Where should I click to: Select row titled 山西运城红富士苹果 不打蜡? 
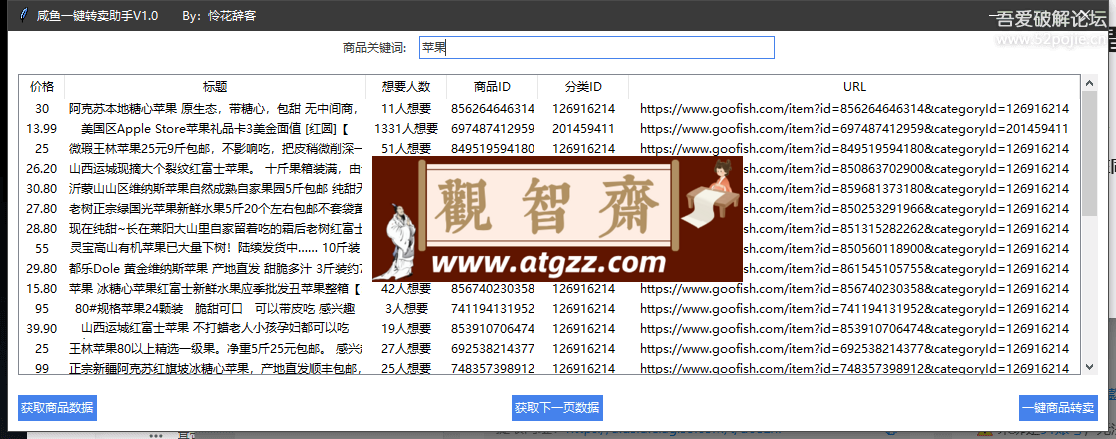coord(549,328)
